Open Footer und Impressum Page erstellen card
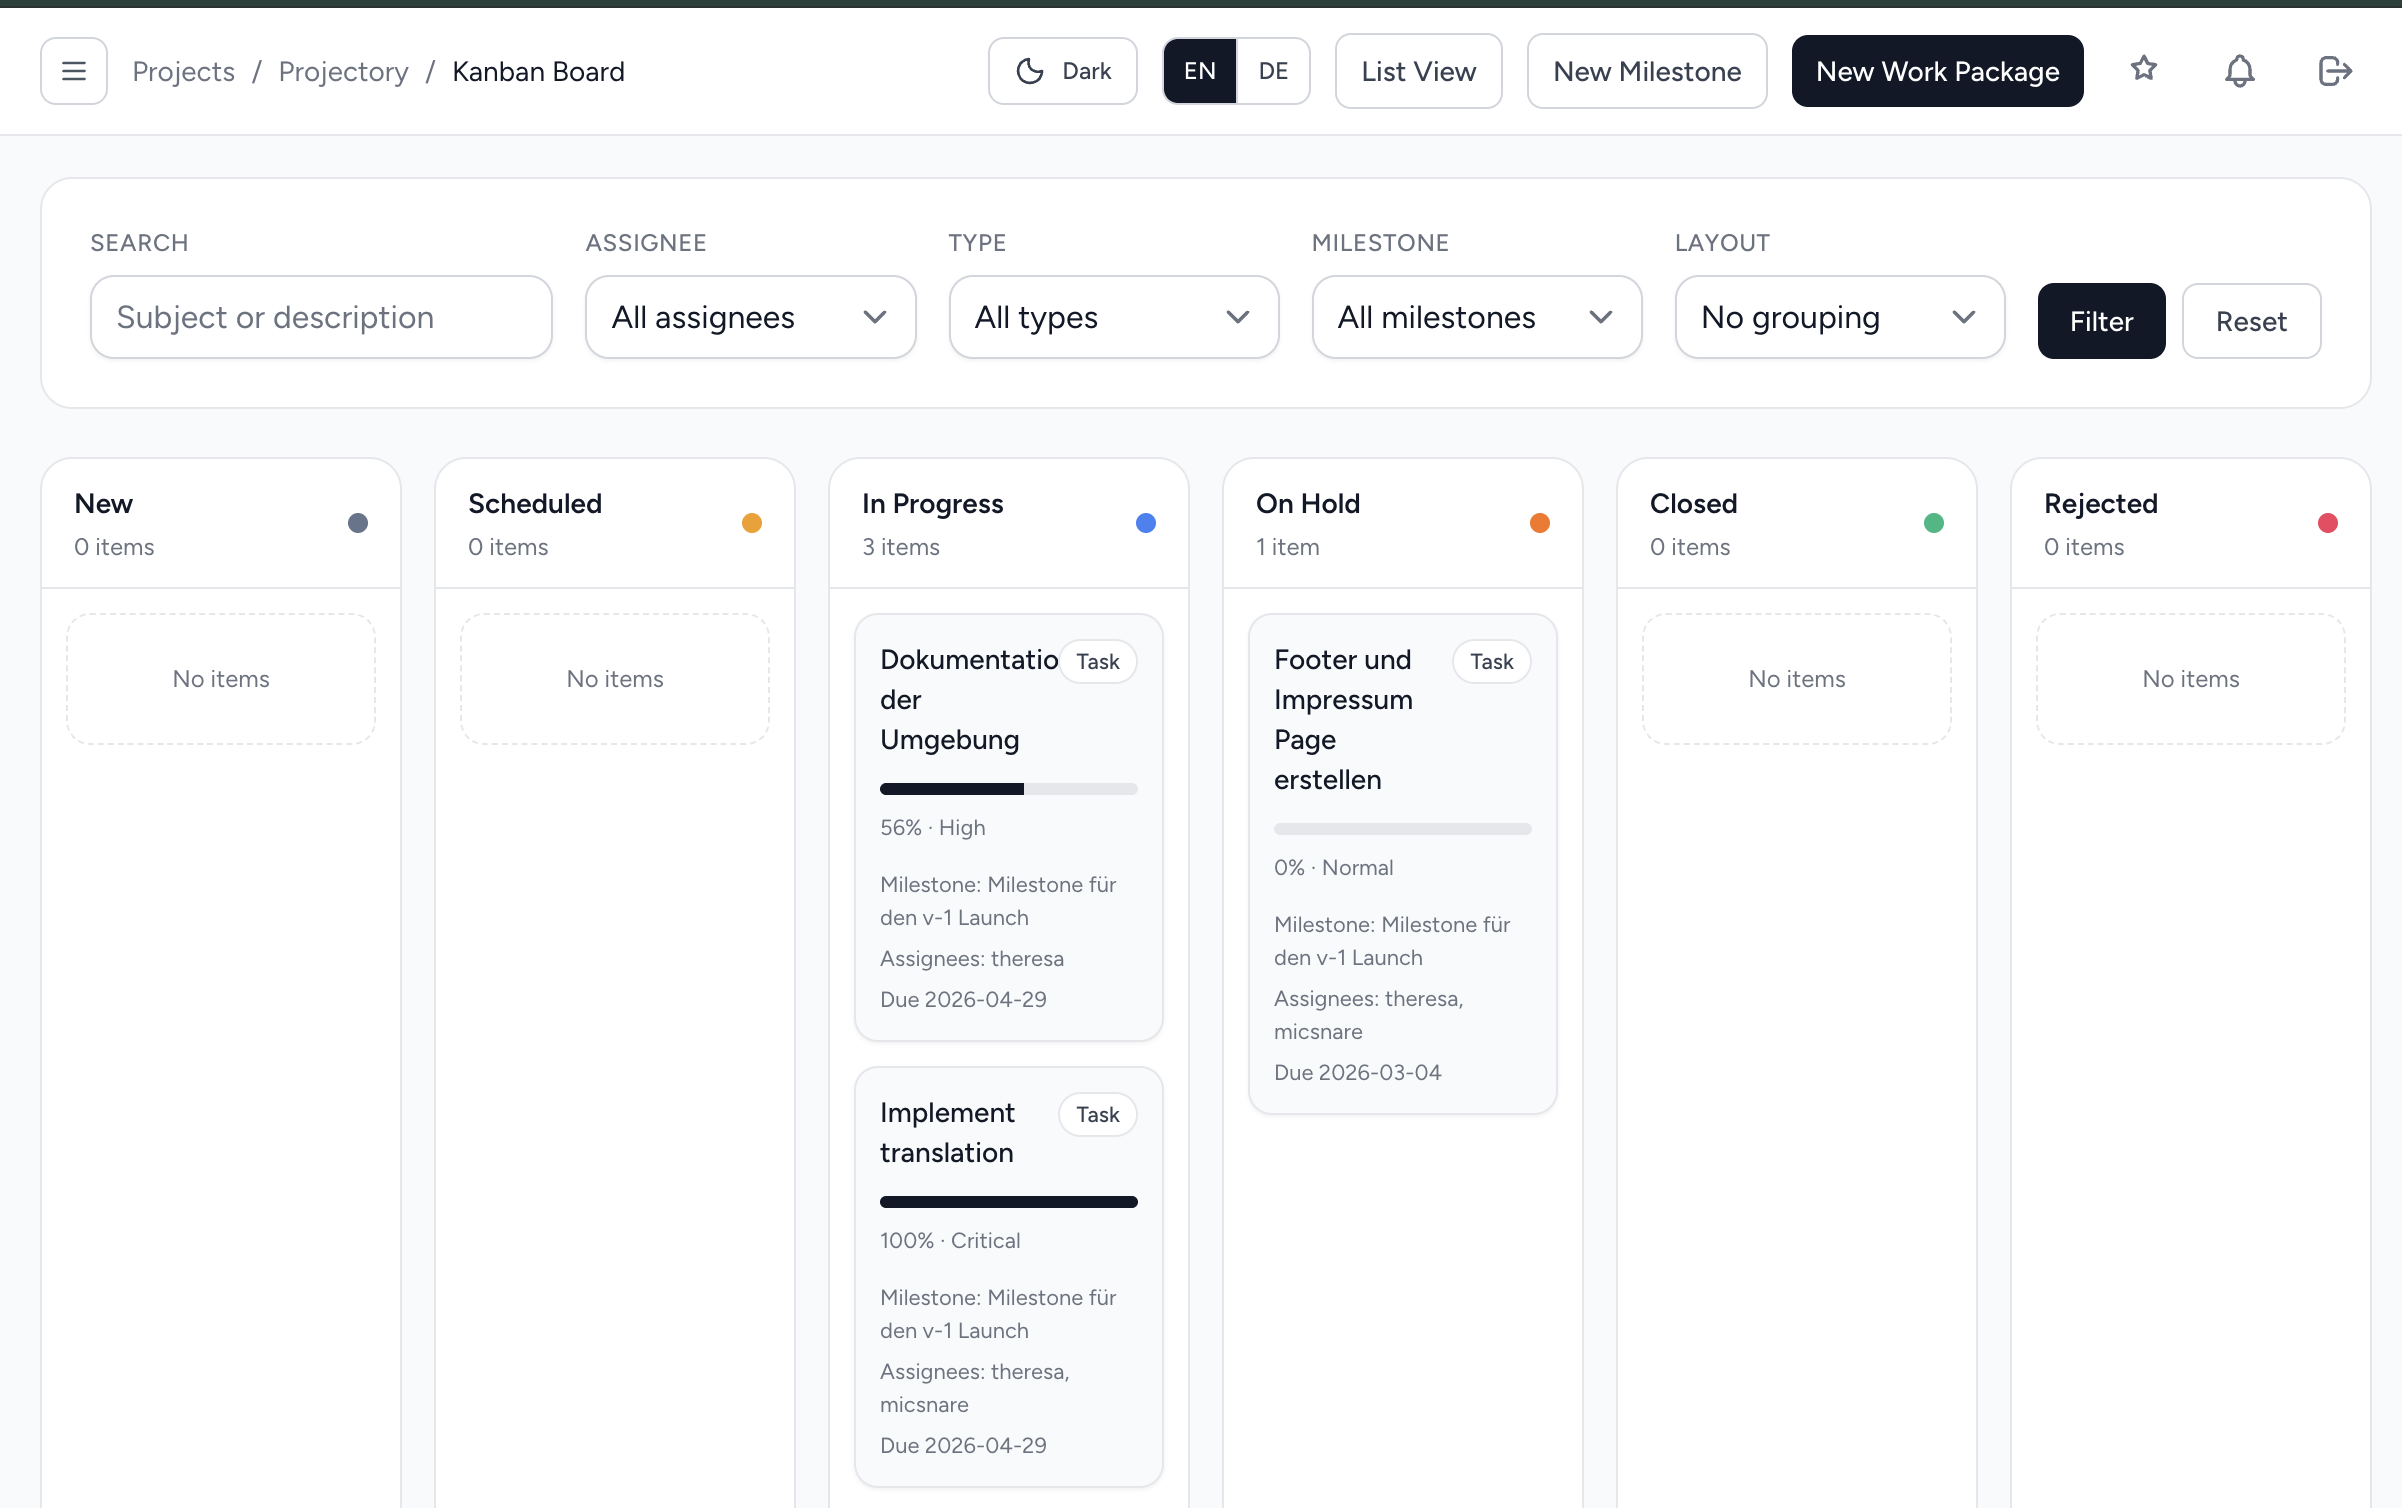 click(x=1402, y=863)
